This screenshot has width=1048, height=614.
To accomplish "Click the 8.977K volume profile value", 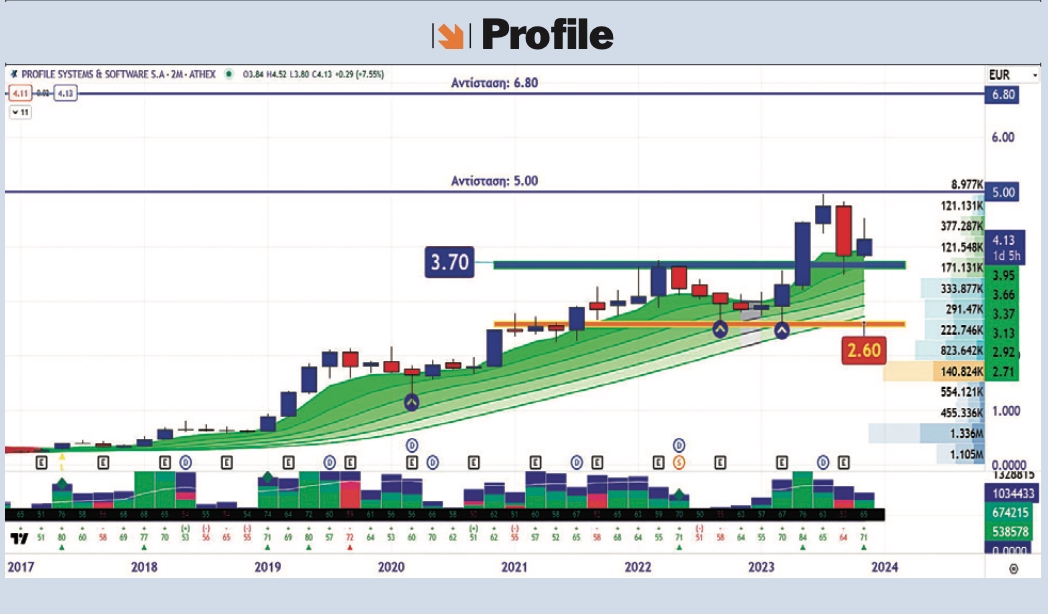I will pyautogui.click(x=967, y=184).
